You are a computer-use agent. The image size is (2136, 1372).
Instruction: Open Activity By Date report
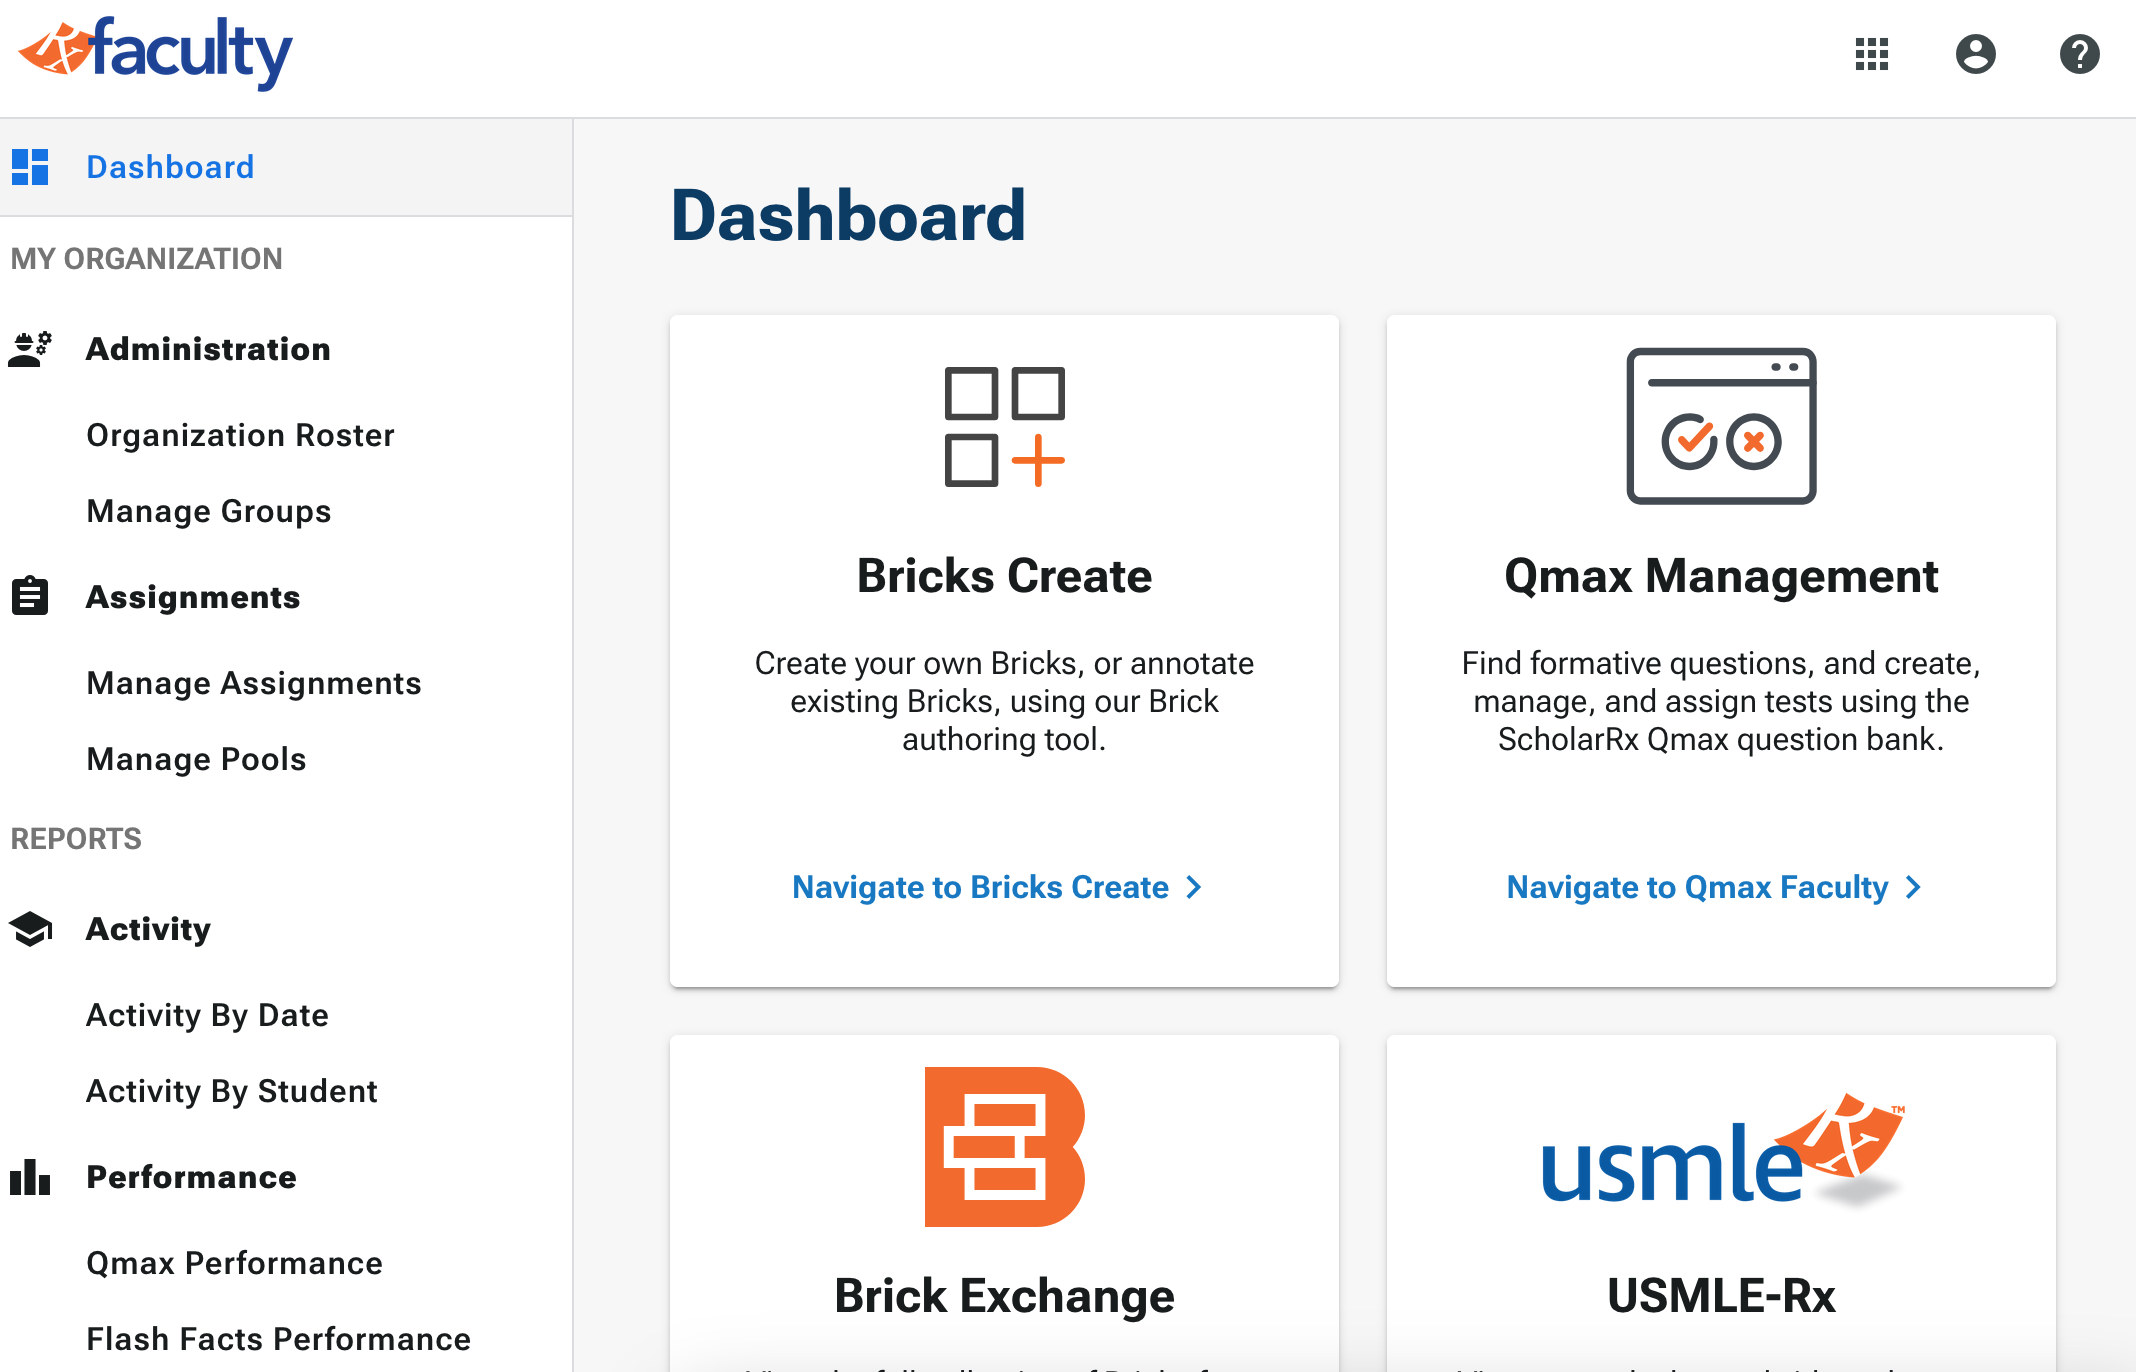(207, 1015)
